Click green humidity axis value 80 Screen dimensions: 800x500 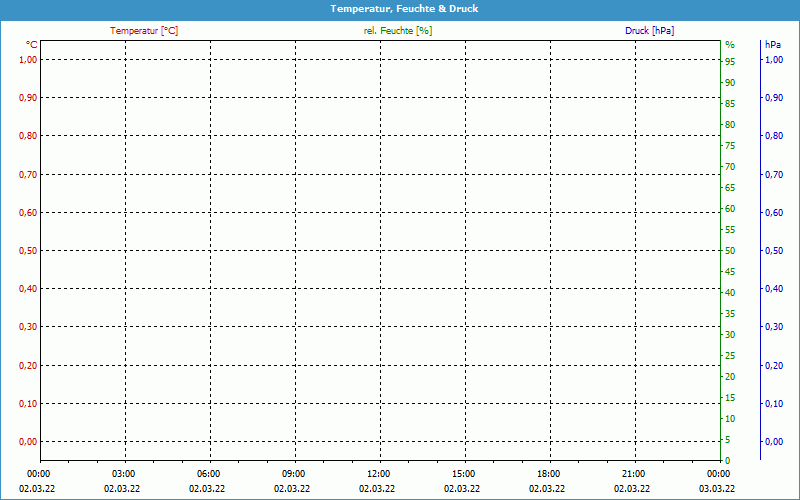pyautogui.click(x=730, y=124)
